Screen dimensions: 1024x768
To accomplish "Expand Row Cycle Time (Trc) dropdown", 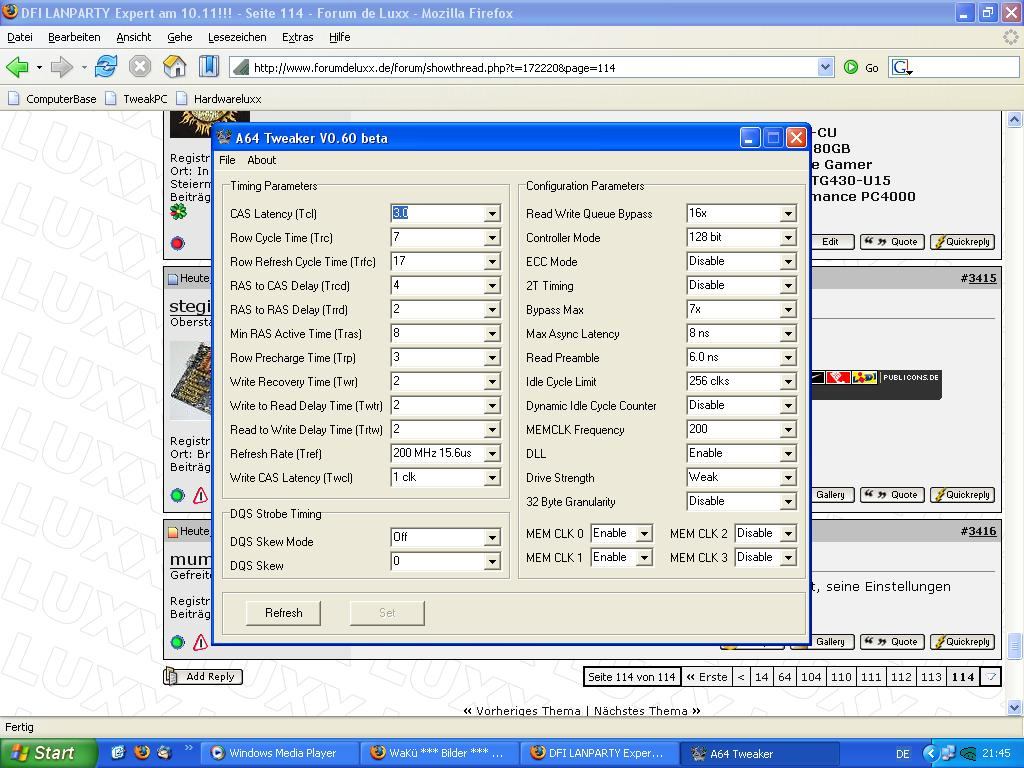I will click(492, 238).
